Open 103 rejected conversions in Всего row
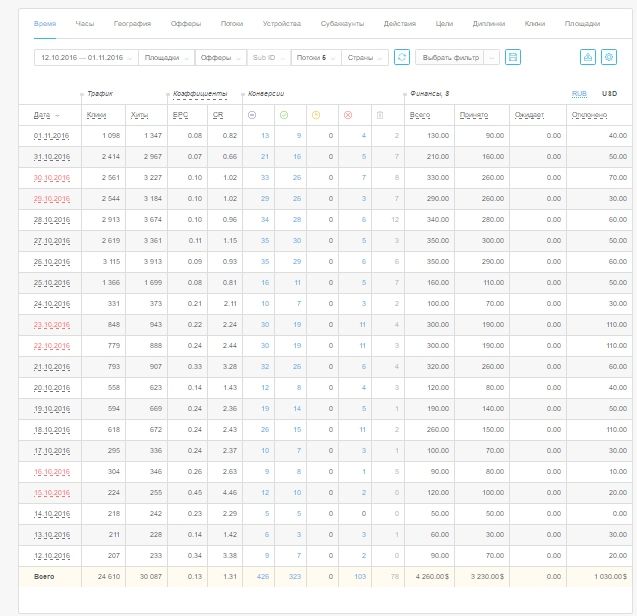The width and height of the screenshot is (637, 616). click(360, 577)
